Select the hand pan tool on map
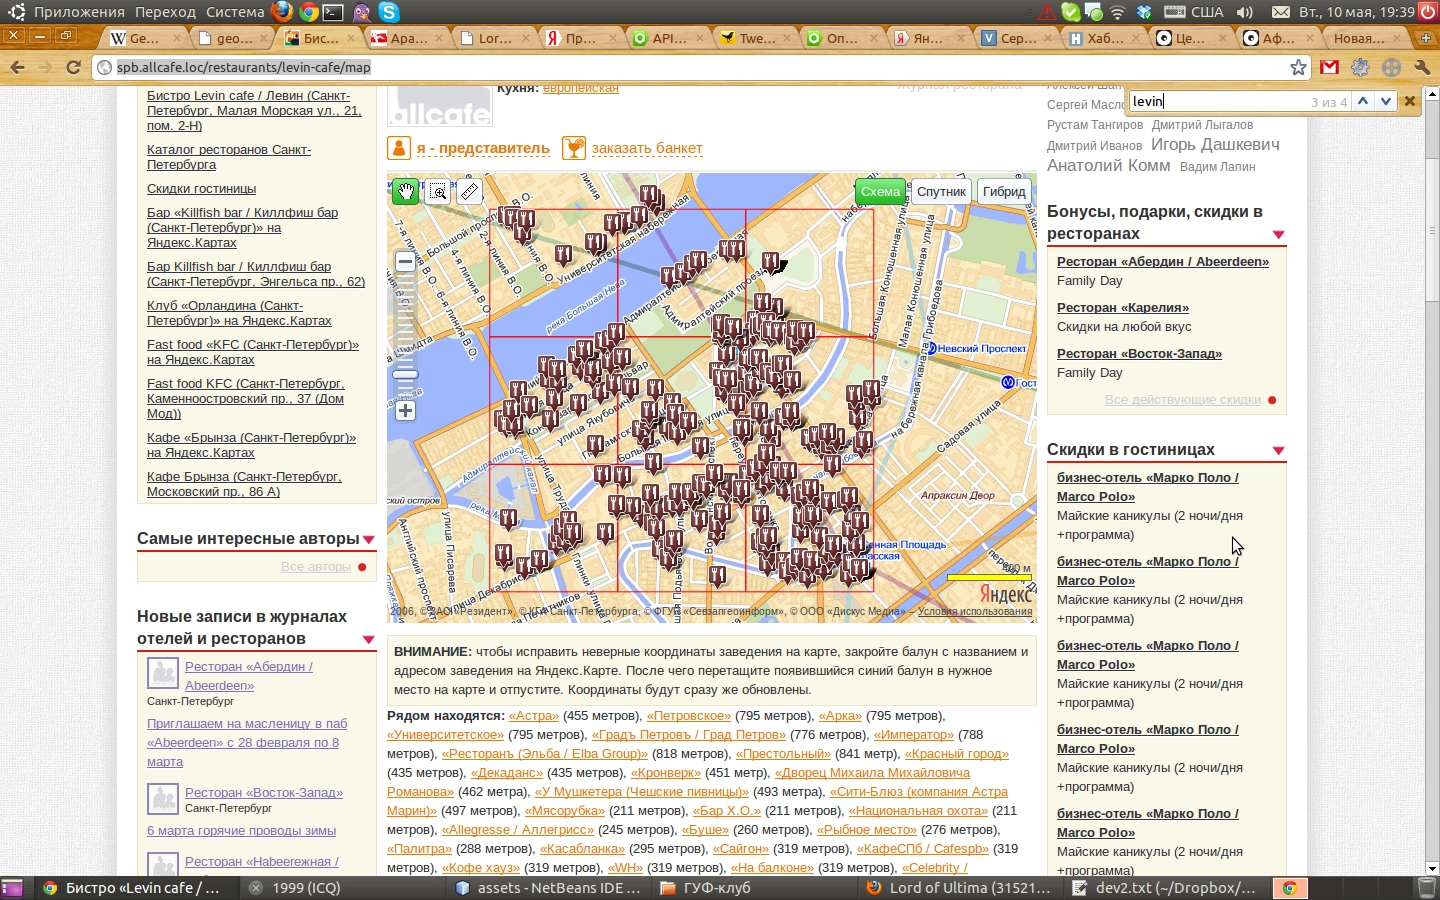Viewport: 1440px width, 900px height. (405, 191)
